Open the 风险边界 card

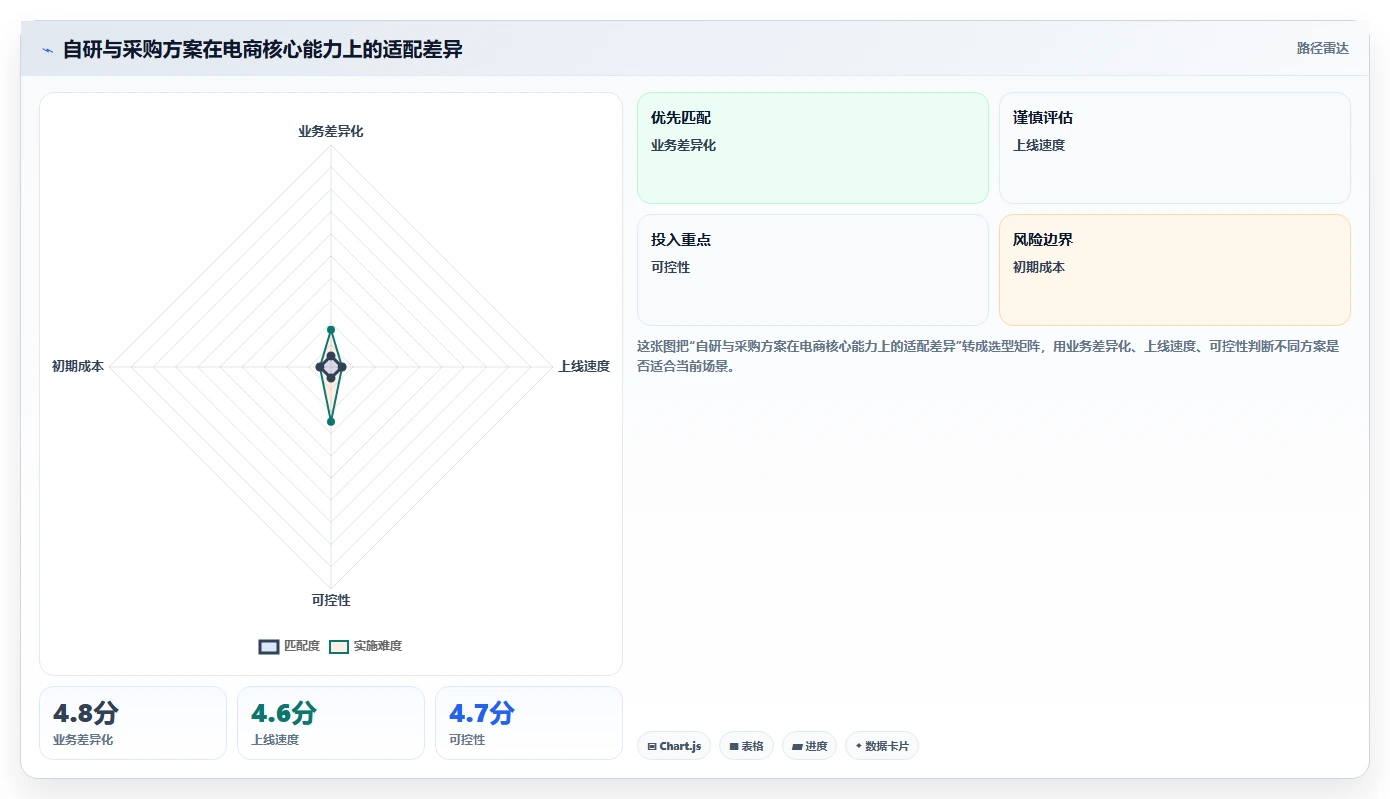(1175, 270)
